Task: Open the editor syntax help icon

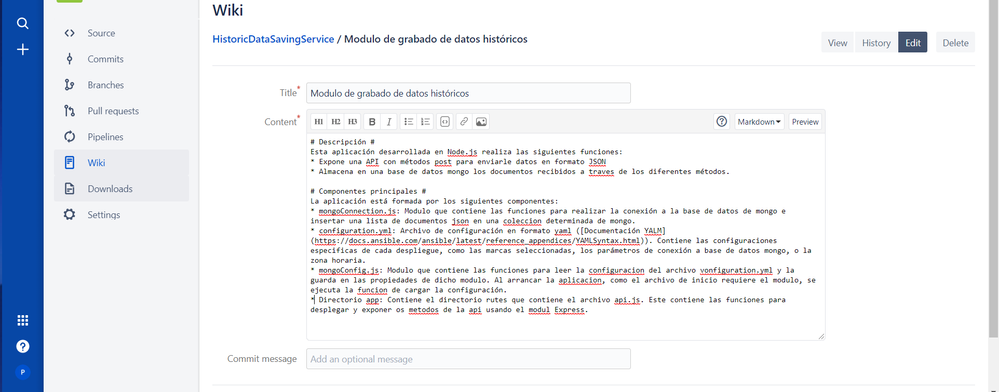Action: point(722,122)
